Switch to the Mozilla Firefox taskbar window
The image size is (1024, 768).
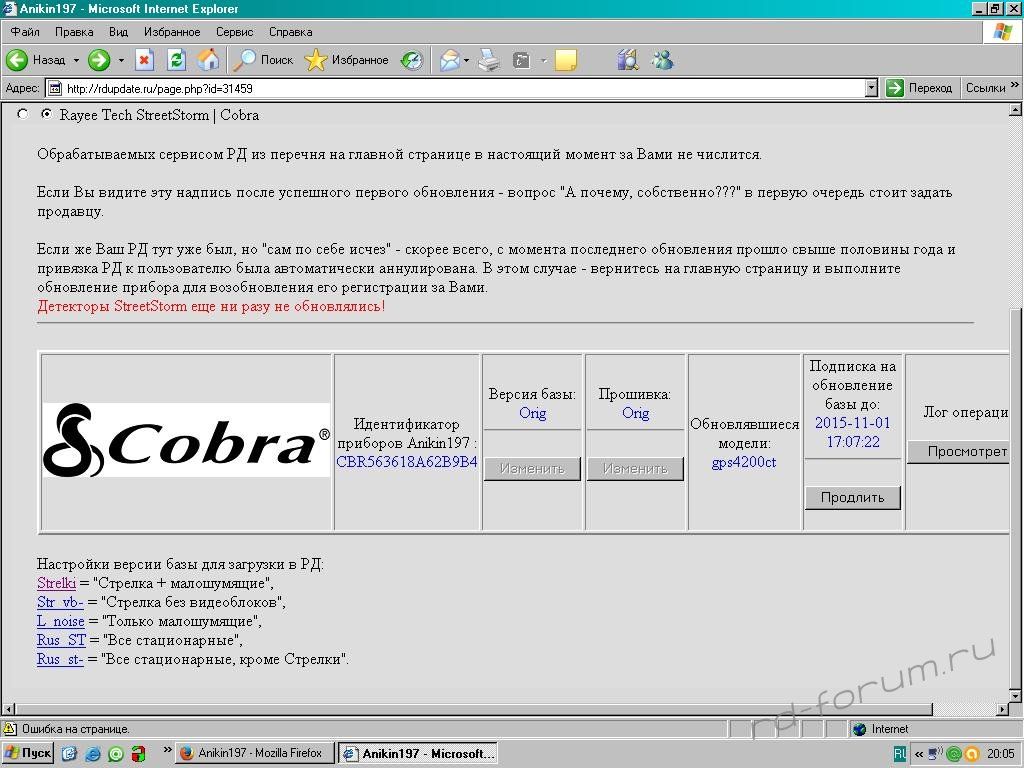tap(253, 753)
